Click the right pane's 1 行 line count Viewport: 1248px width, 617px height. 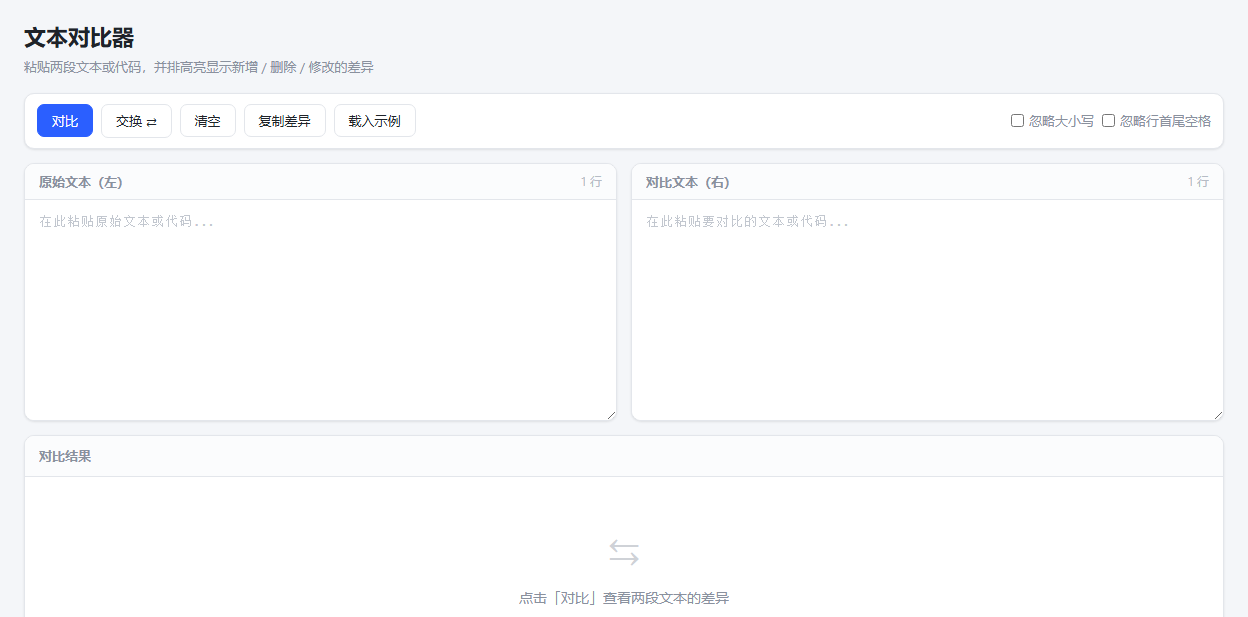coord(1198,182)
